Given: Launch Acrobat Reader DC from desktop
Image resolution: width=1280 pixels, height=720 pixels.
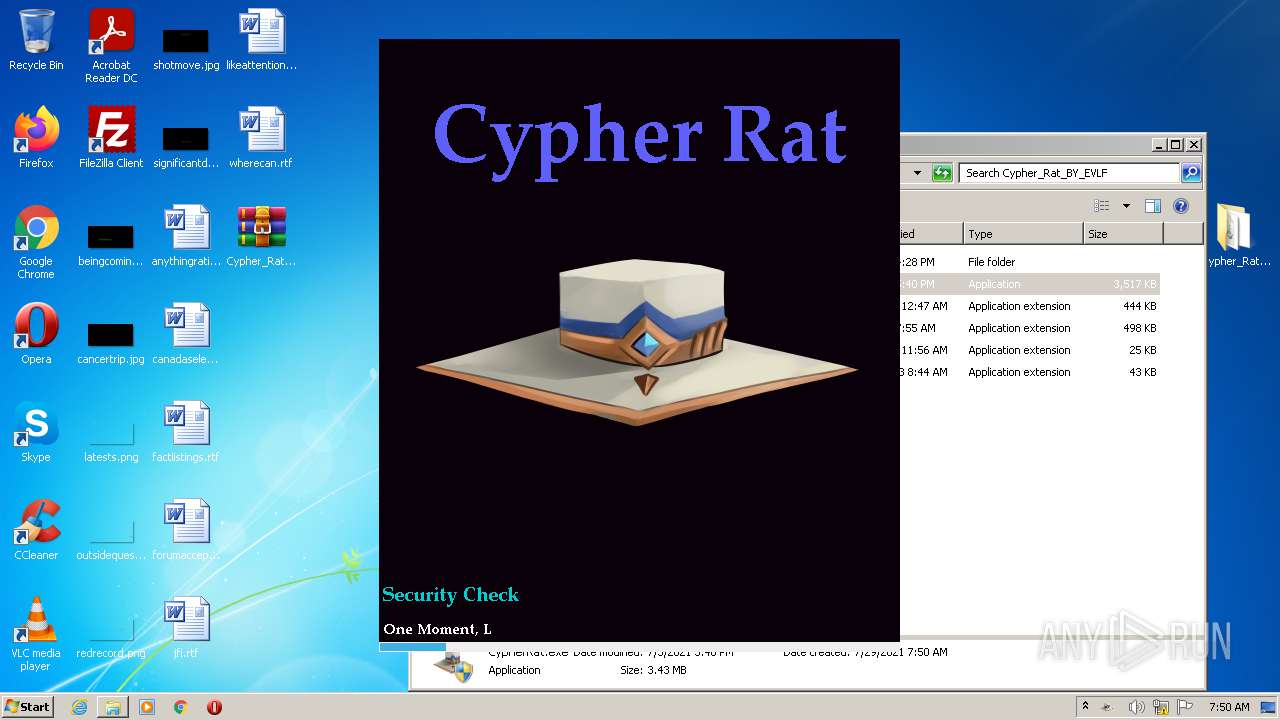Looking at the screenshot, I should pyautogui.click(x=111, y=46).
